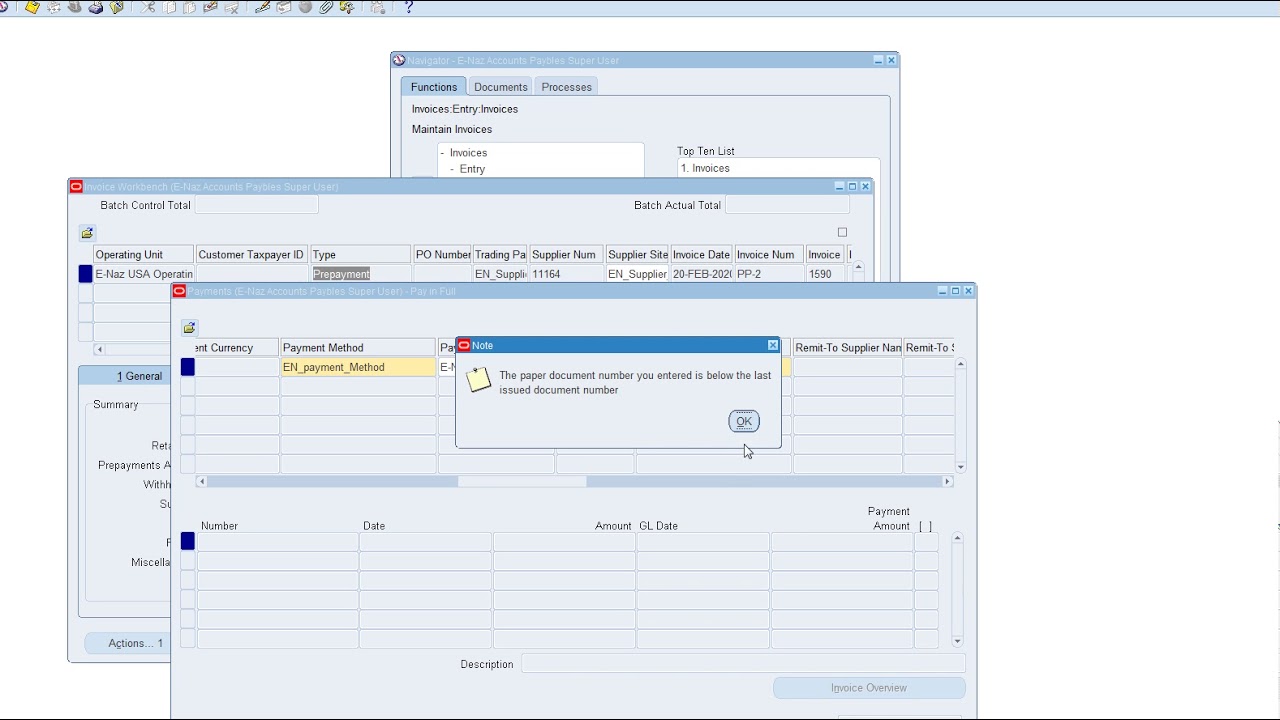Click left arrow of Invoice Workbench horizontal scrollbar
This screenshot has width=1280, height=720.
[x=99, y=349]
